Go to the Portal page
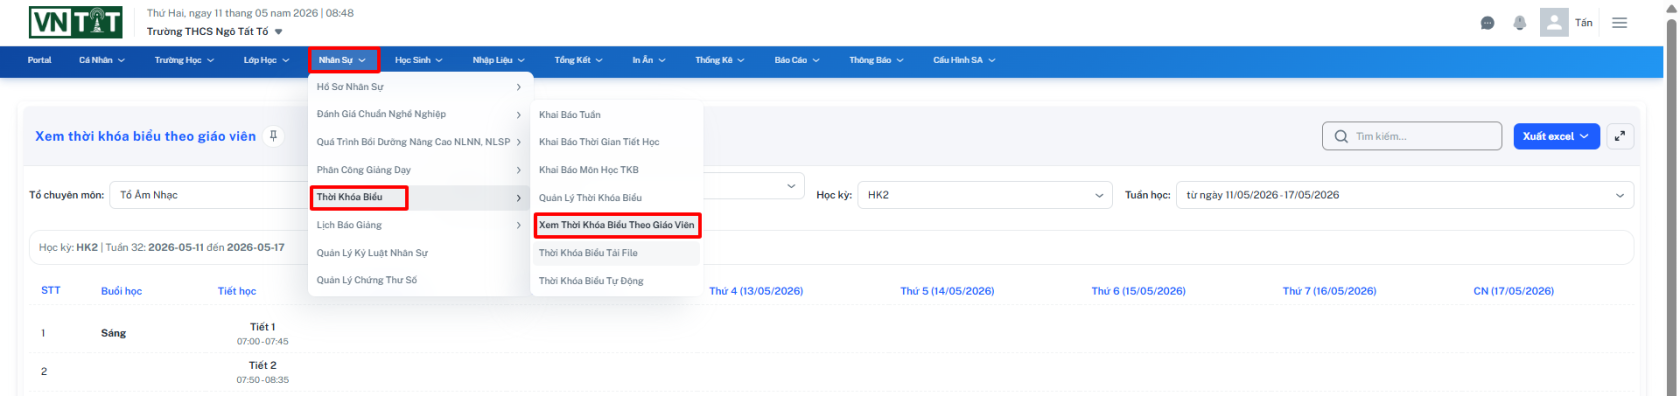The height and width of the screenshot is (396, 1680). coord(40,60)
